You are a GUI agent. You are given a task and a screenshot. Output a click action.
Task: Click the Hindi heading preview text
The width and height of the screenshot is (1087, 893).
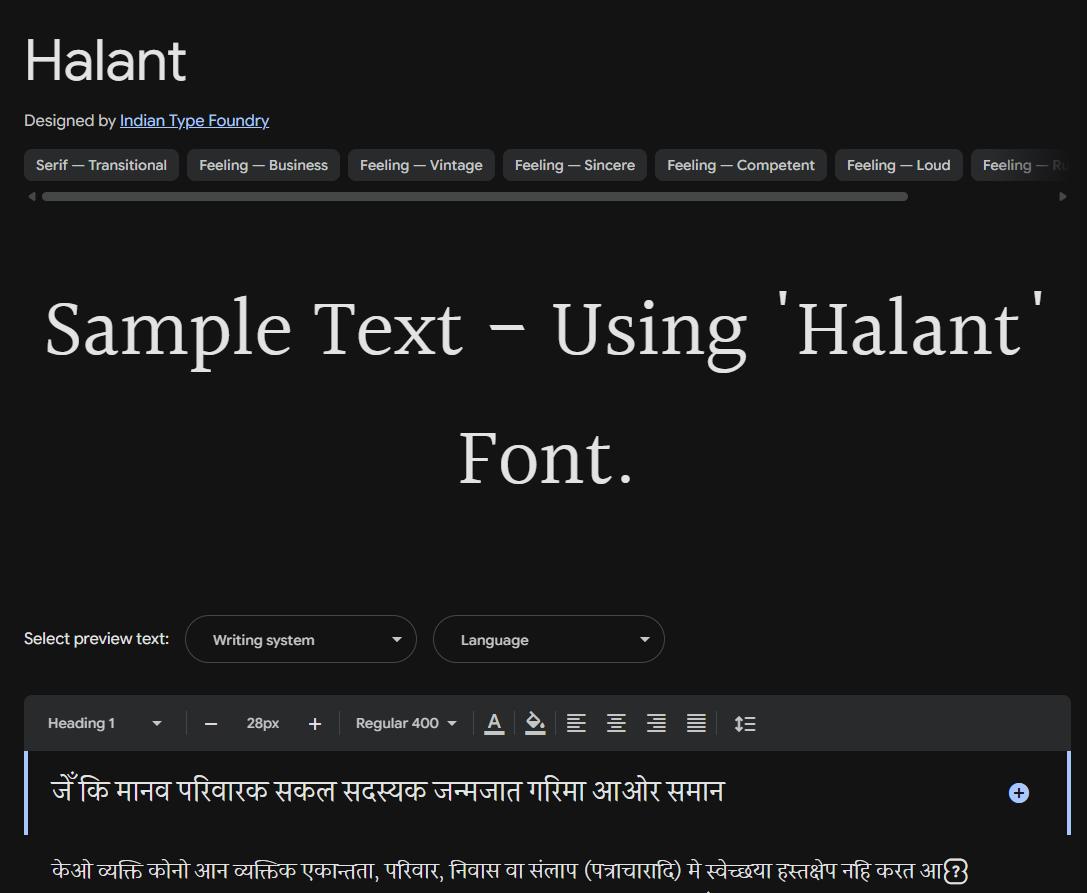tap(388, 791)
